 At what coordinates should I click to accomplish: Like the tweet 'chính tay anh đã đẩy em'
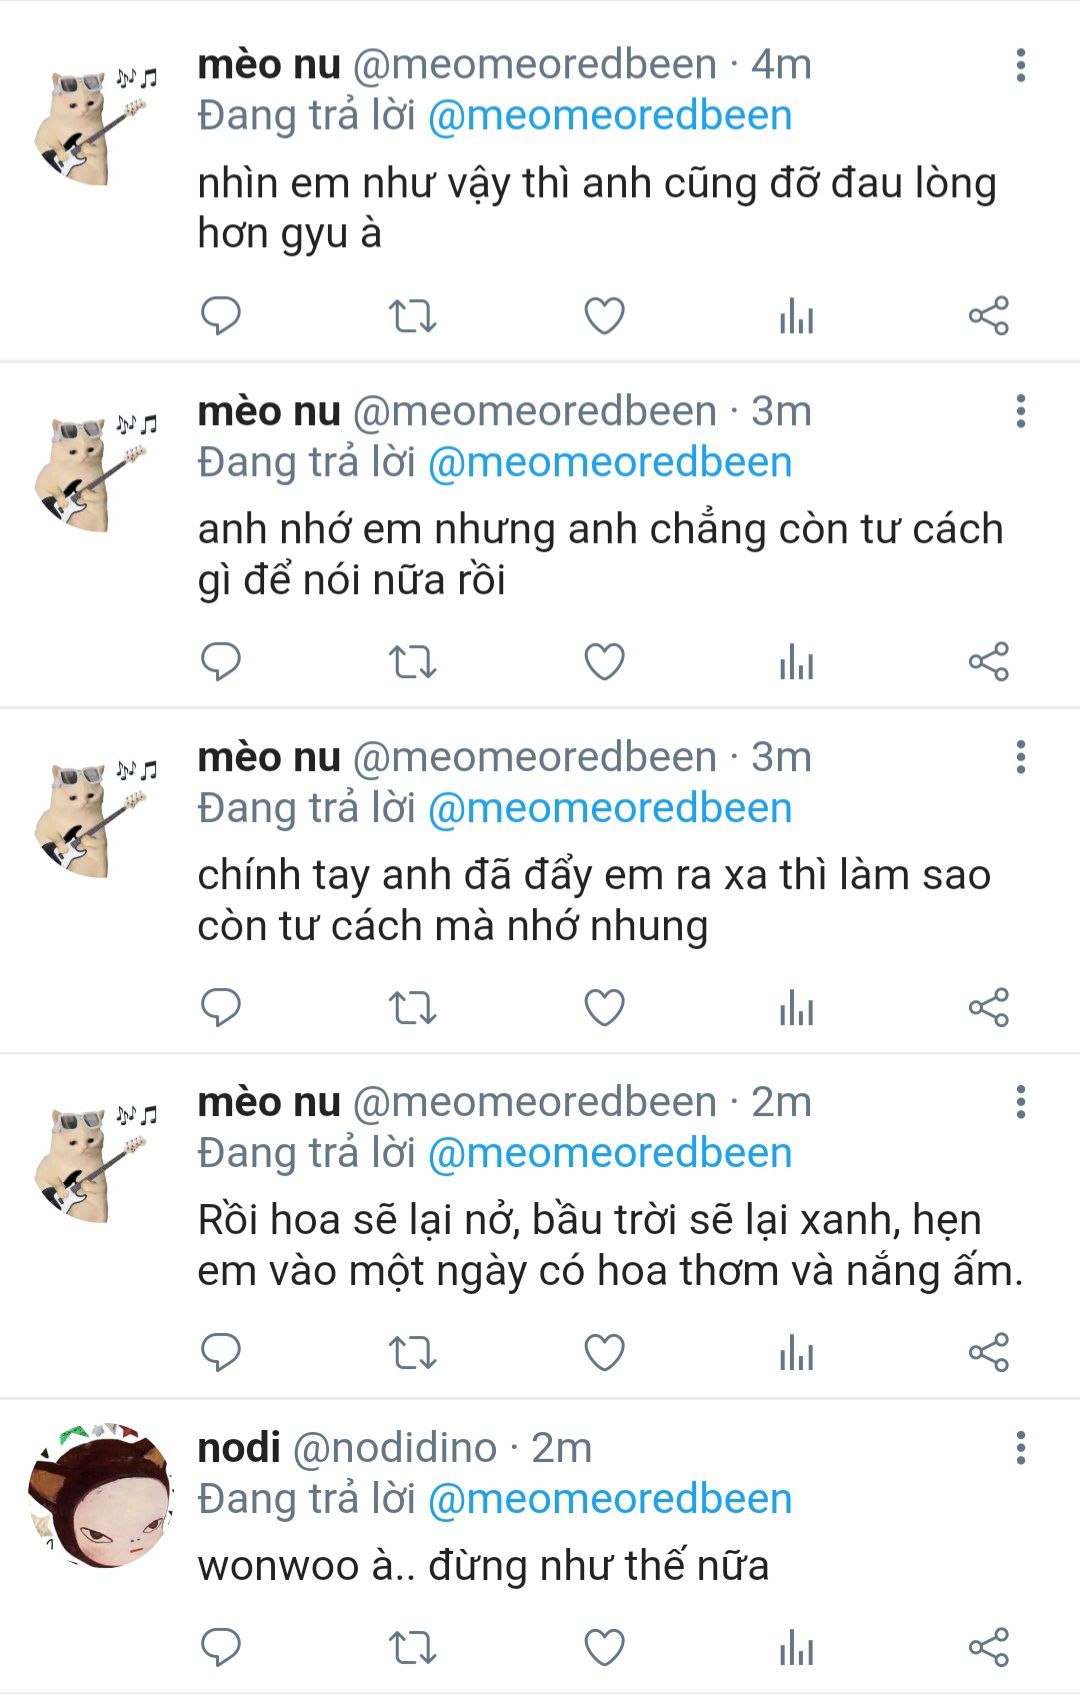point(604,1007)
